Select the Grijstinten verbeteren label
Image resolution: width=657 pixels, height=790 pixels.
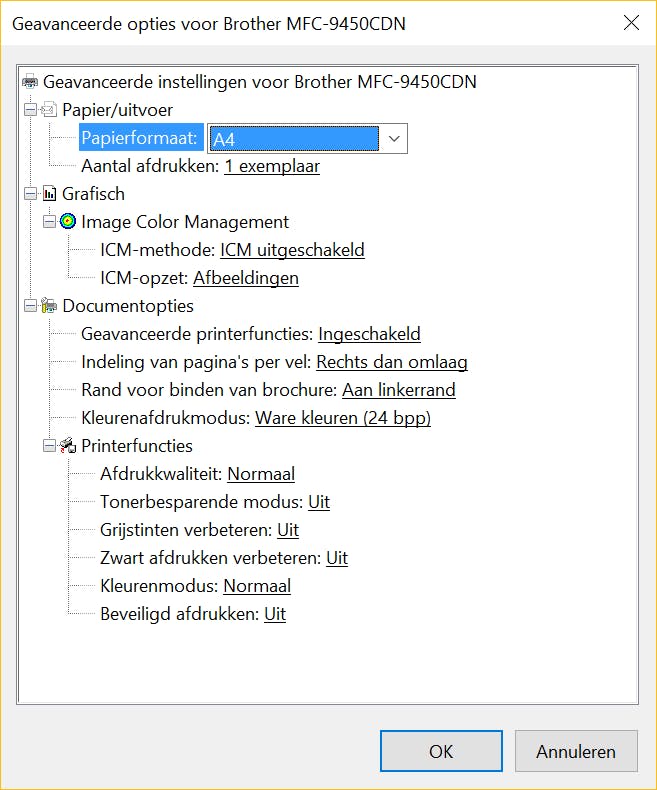point(186,530)
